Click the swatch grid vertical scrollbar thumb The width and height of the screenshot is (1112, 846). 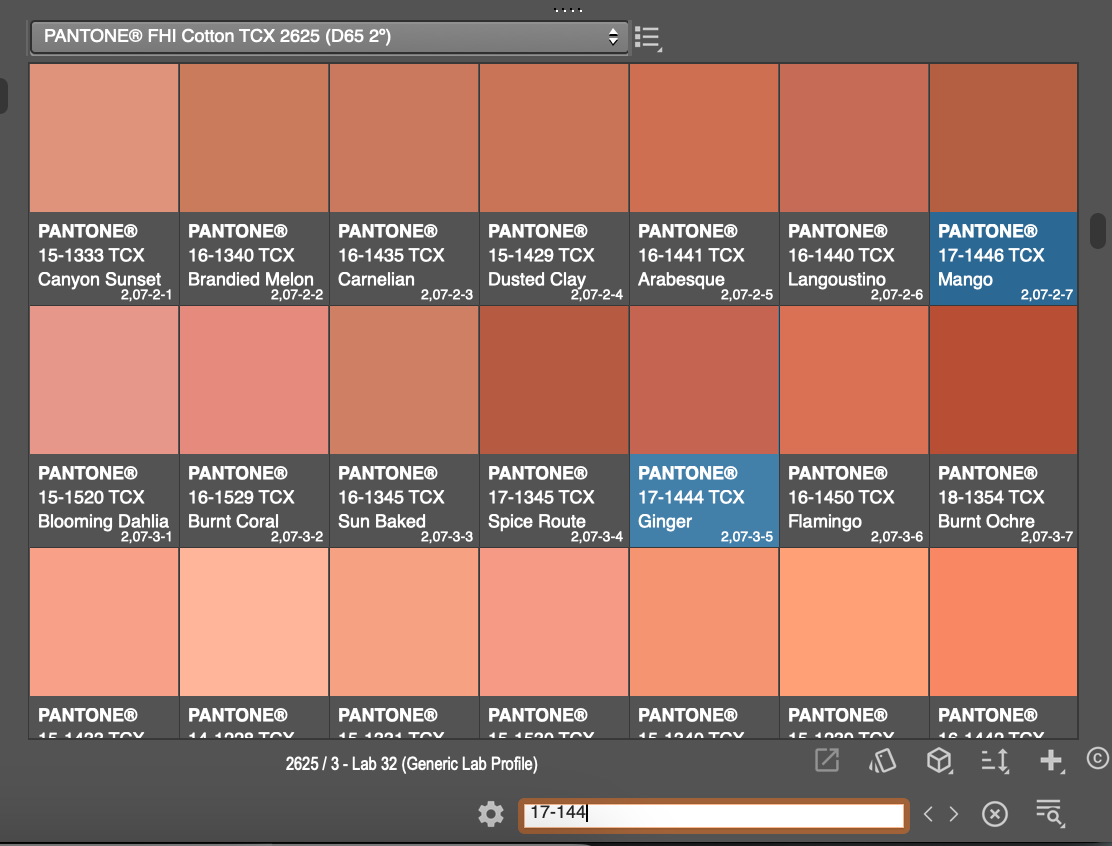coord(1097,230)
